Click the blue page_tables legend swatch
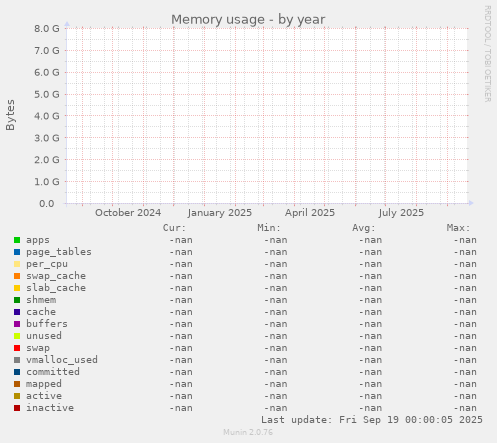This screenshot has height=443, width=497. click(x=17, y=252)
